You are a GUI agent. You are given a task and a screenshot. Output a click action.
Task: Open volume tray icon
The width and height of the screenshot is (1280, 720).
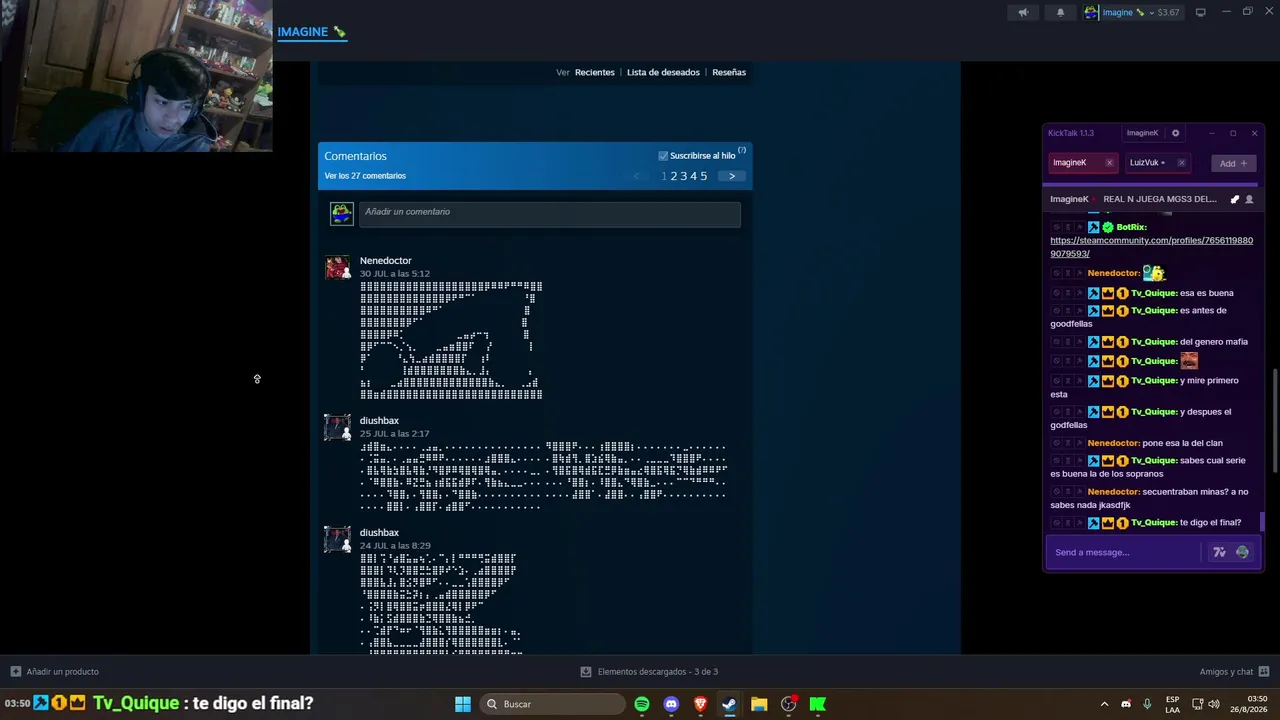(1214, 704)
